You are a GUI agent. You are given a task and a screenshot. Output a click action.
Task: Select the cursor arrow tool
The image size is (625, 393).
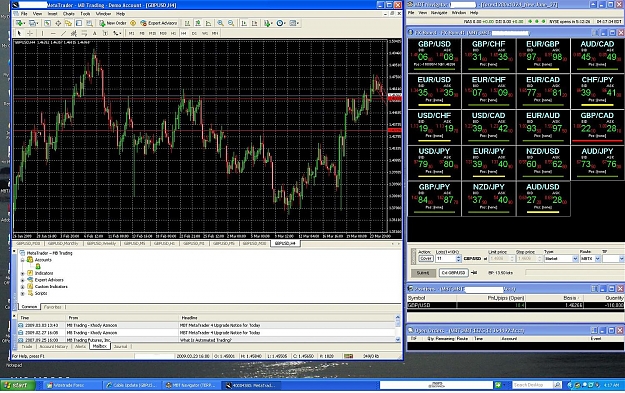point(19,33)
